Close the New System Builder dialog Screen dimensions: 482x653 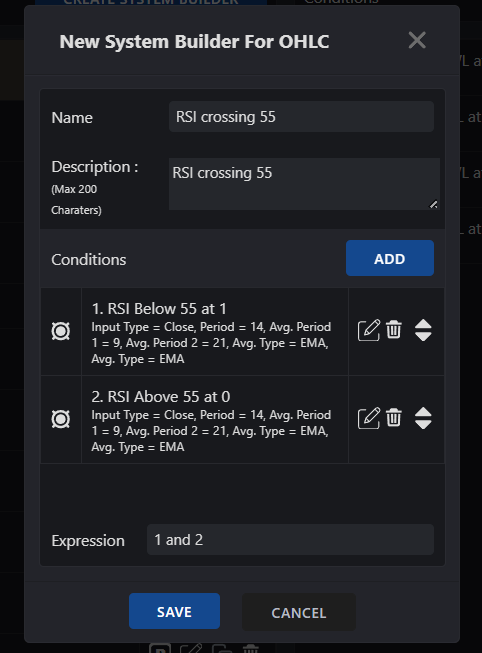pos(417,40)
